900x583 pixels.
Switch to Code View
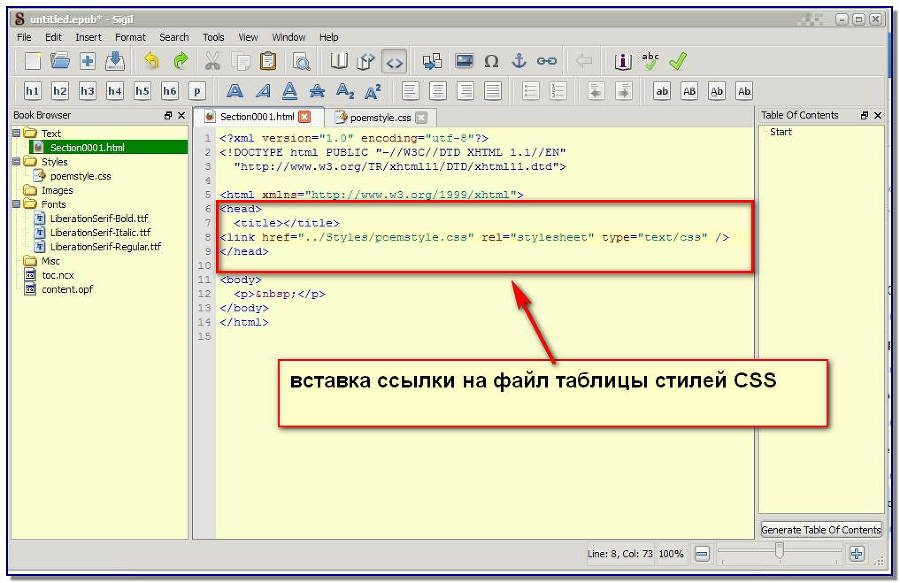[394, 61]
